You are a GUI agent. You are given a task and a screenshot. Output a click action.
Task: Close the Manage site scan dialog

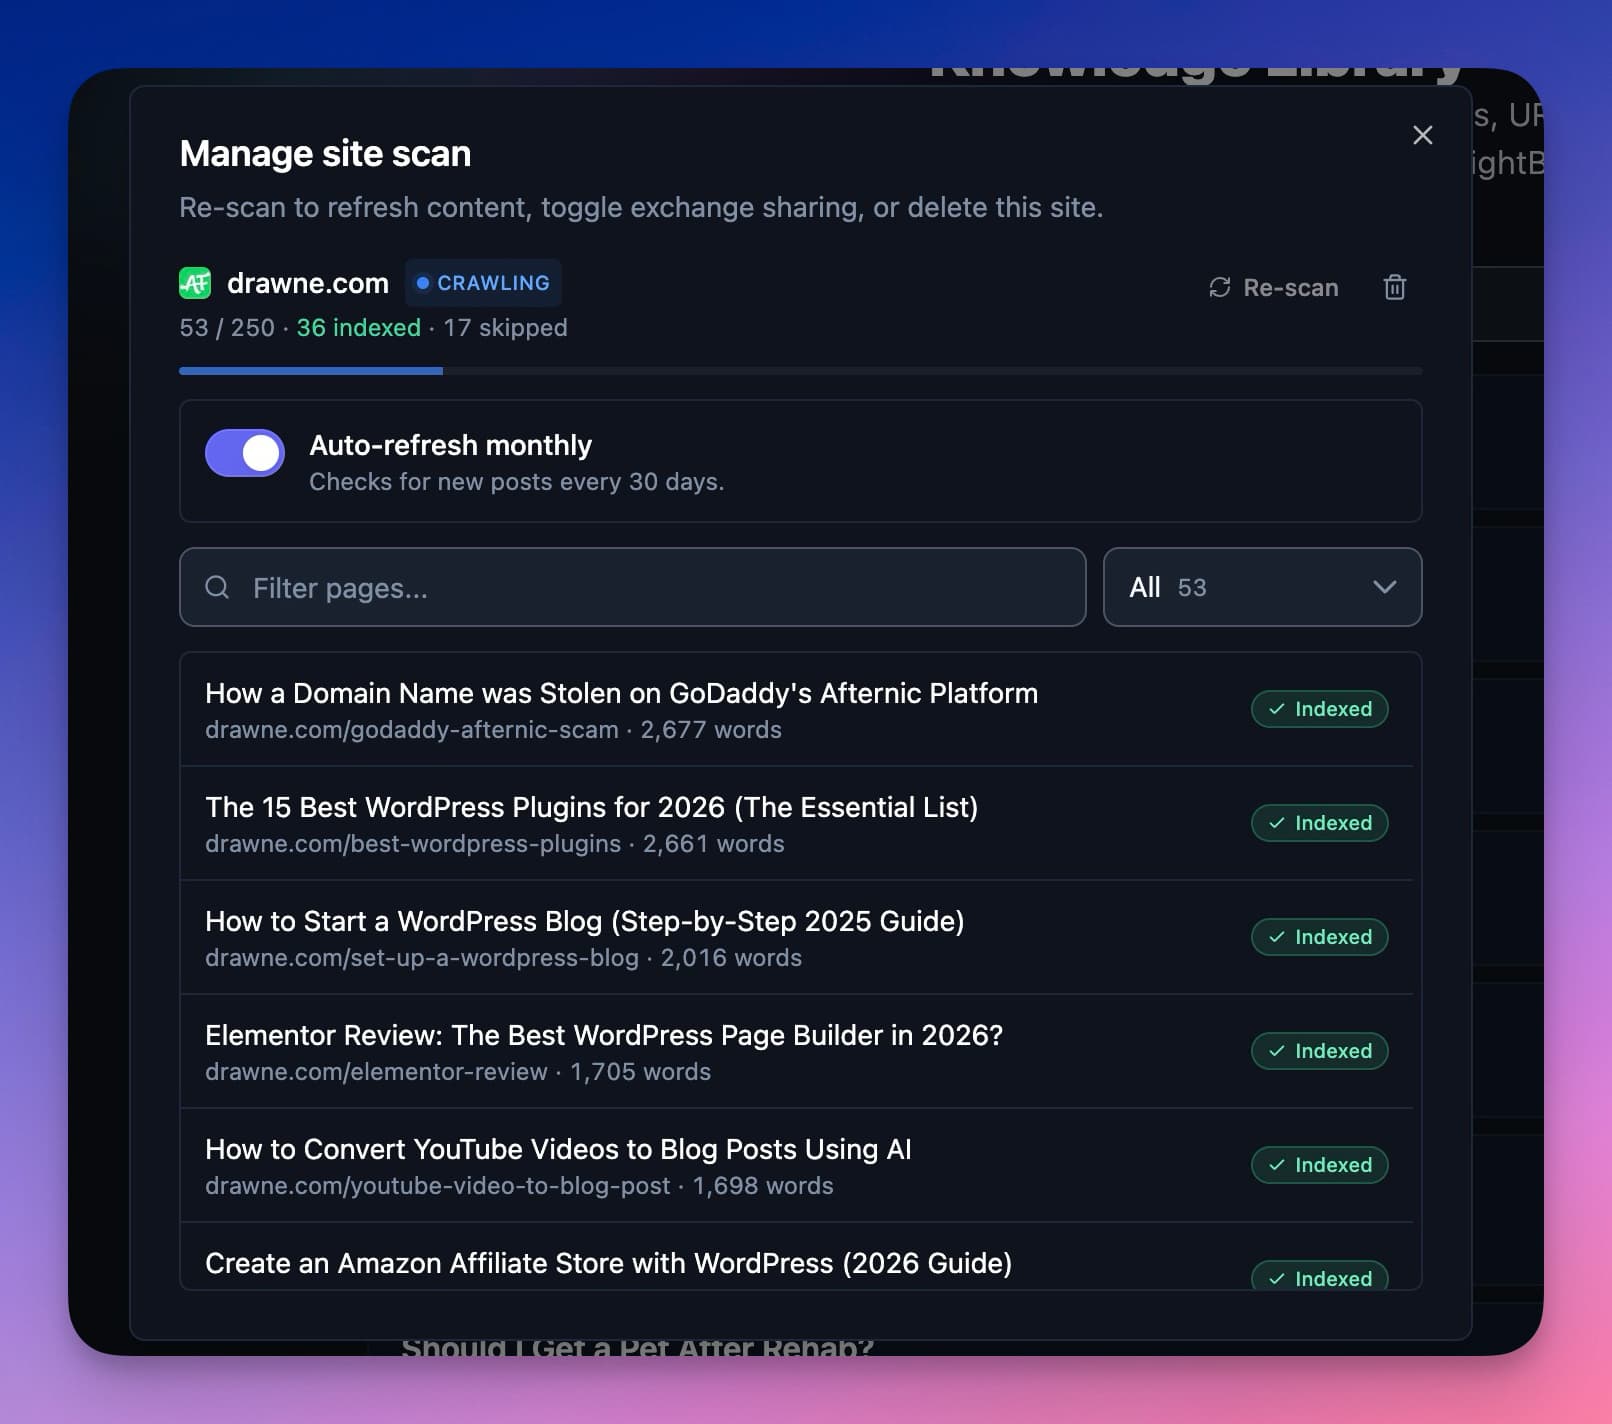[1422, 135]
